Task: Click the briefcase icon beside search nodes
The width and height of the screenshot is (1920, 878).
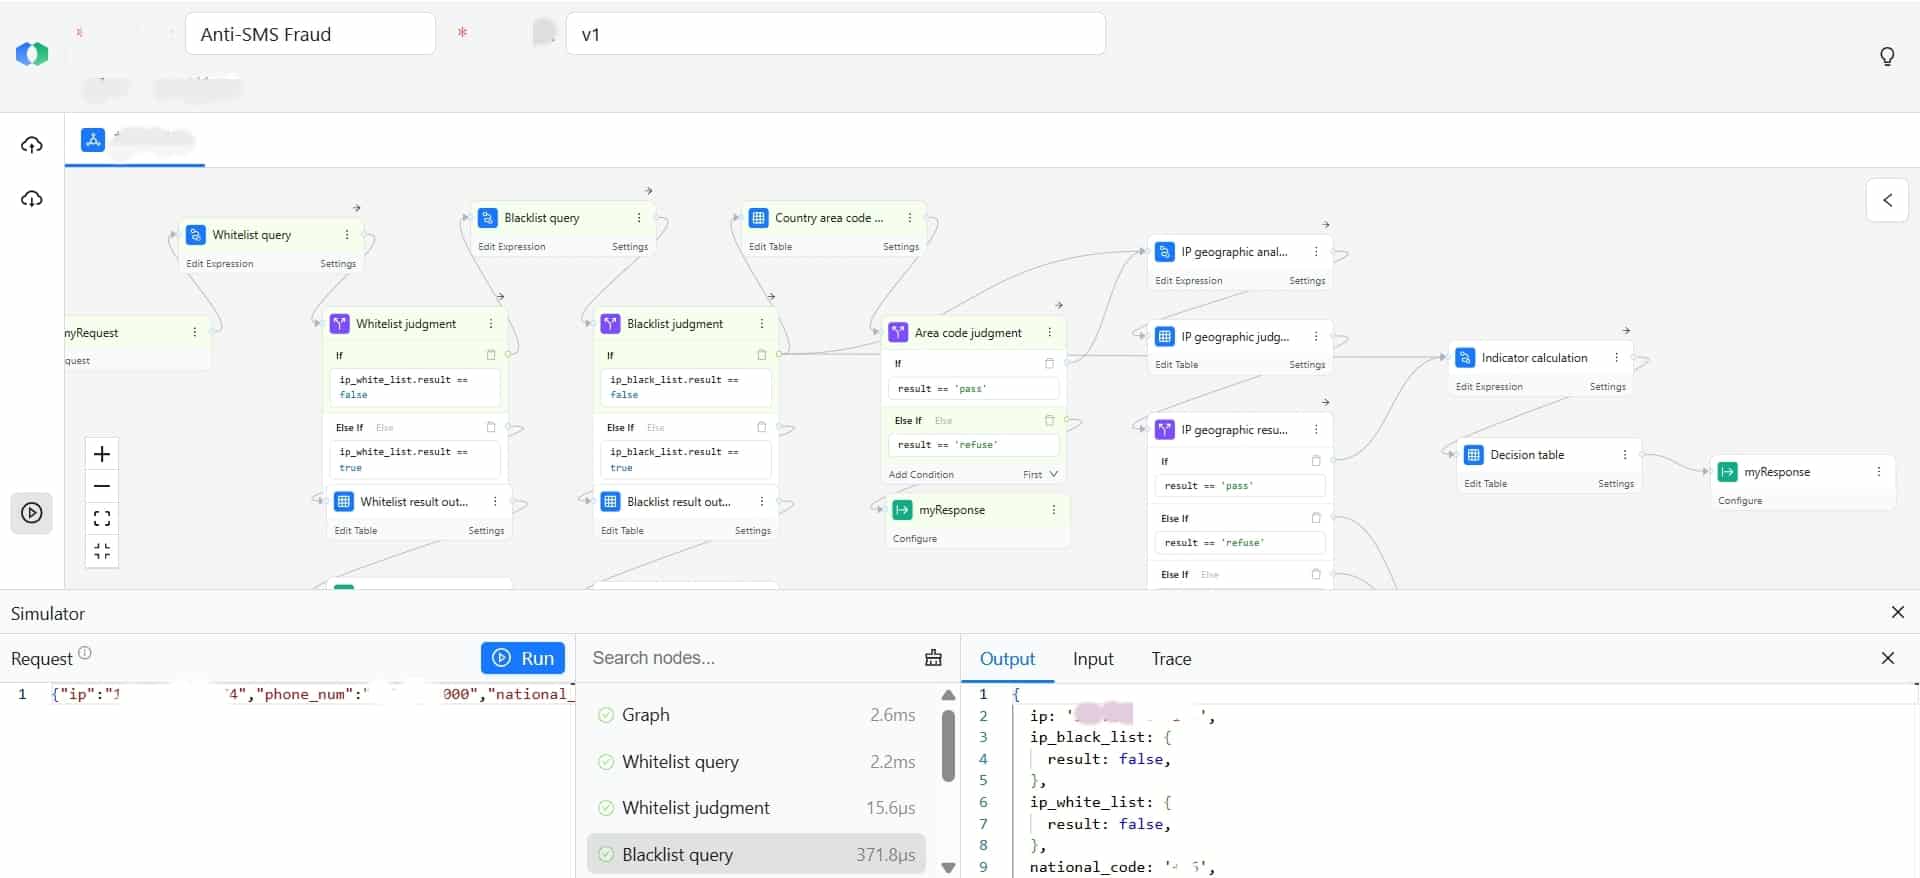Action: (x=933, y=658)
